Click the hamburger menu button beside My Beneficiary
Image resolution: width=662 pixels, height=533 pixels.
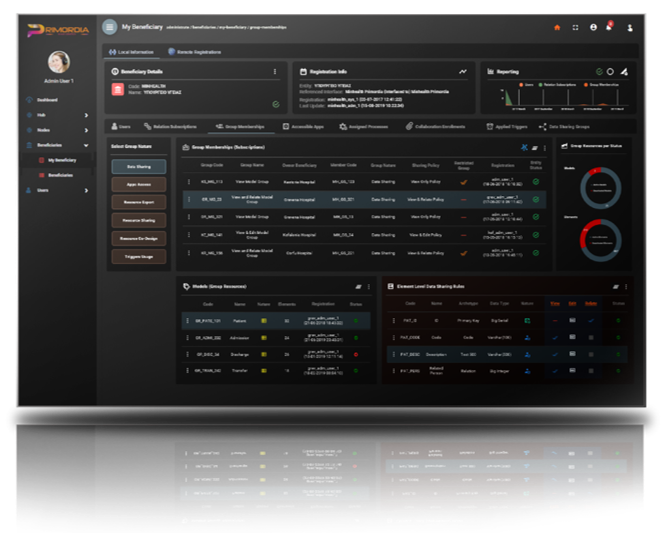click(109, 27)
